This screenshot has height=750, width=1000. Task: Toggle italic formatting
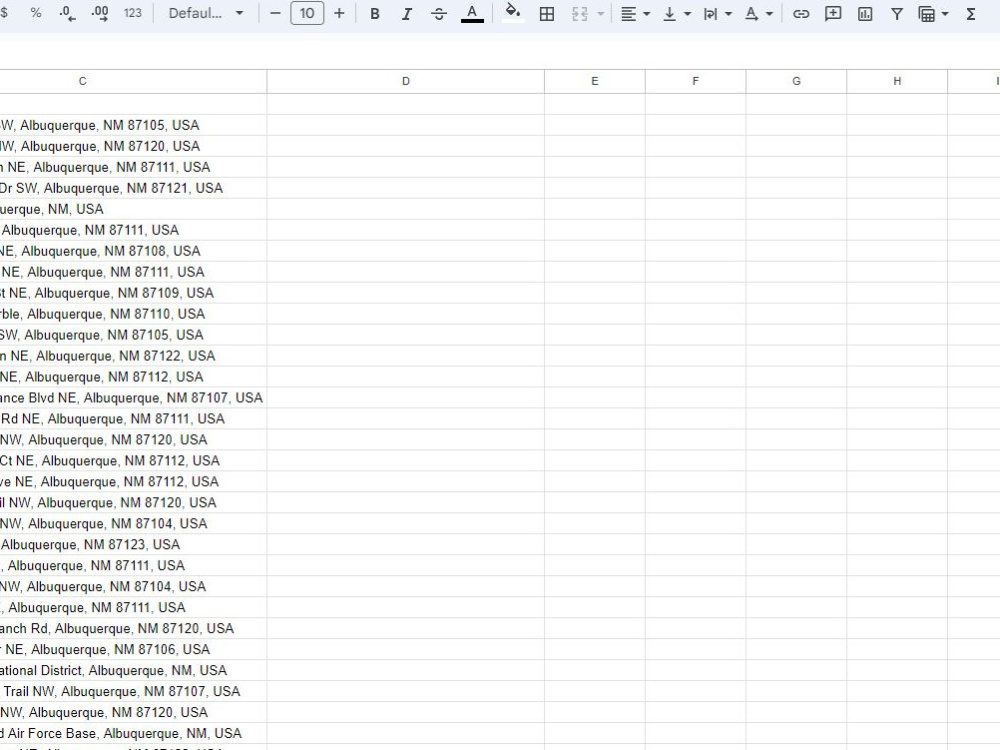pos(406,13)
